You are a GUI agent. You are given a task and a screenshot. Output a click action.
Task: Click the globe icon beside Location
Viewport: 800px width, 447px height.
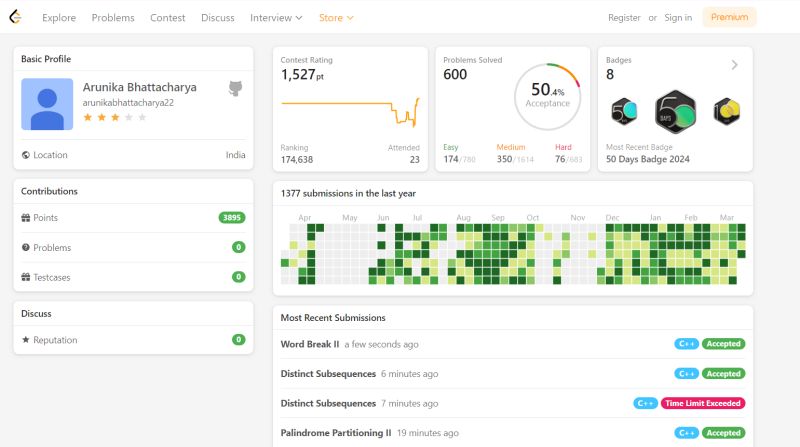coord(26,155)
